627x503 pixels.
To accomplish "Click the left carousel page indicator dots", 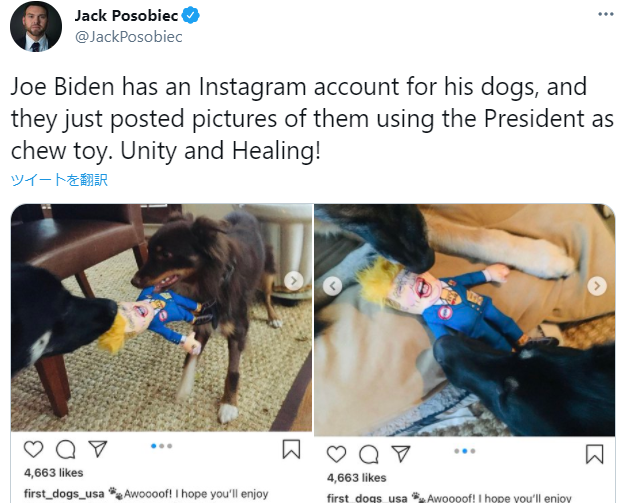I will (162, 446).
